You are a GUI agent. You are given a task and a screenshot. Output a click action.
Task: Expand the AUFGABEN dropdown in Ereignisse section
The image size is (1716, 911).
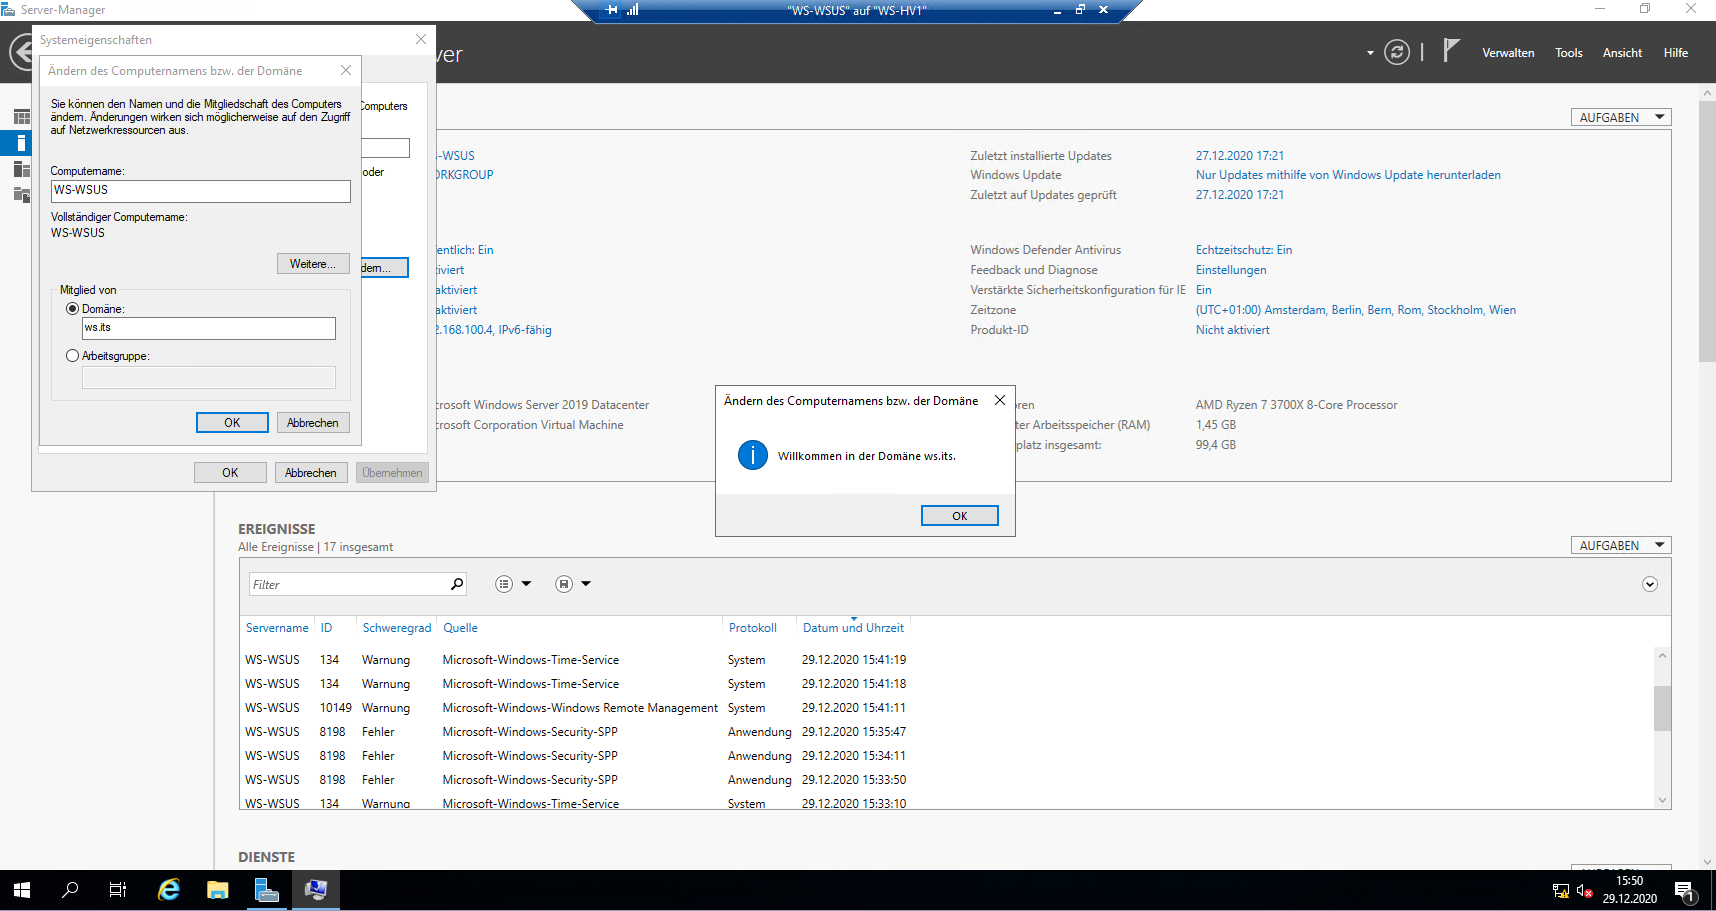point(1621,545)
